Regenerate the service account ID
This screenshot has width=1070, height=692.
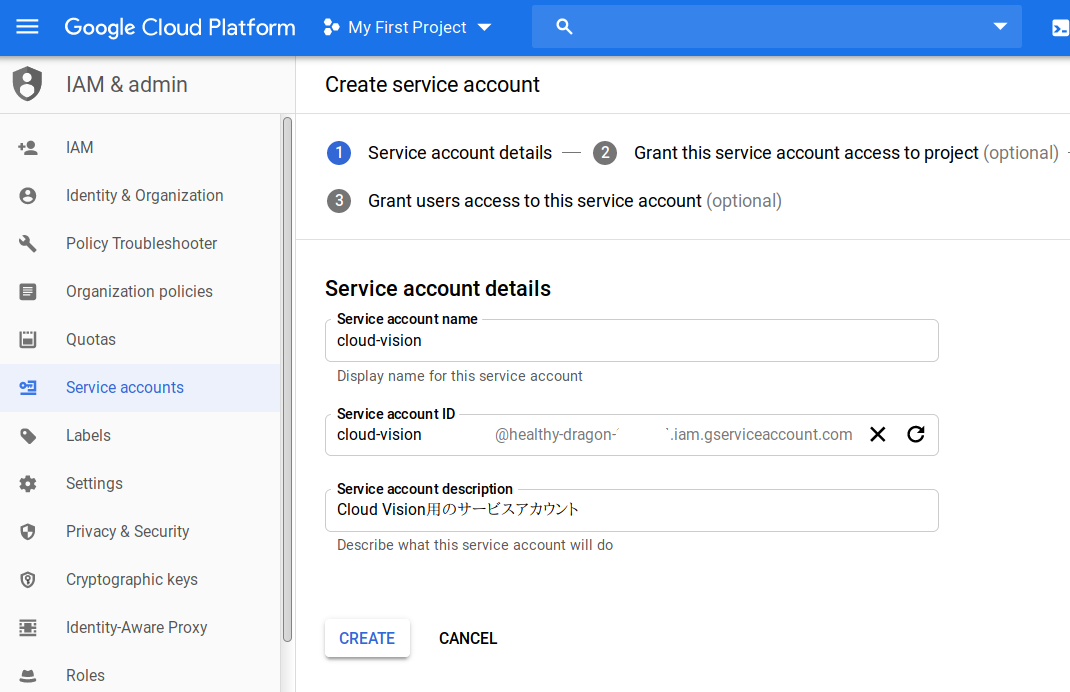916,434
